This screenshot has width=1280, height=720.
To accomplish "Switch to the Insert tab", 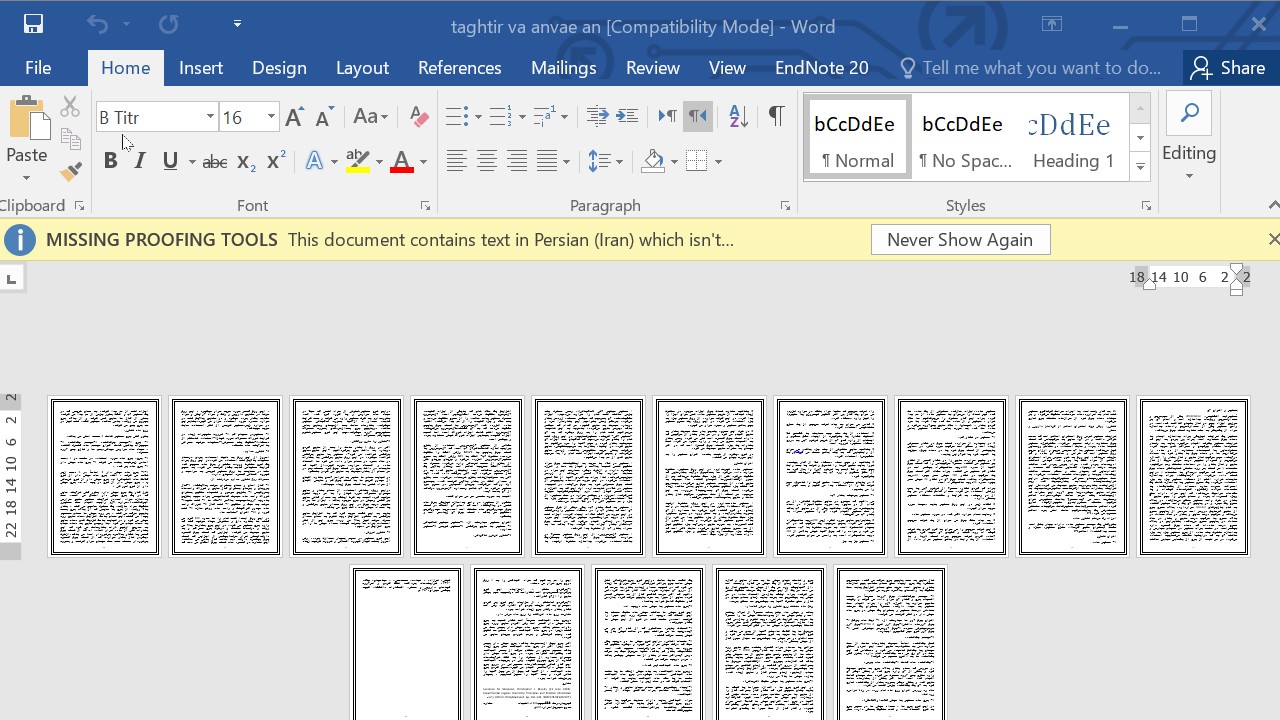I will [201, 68].
